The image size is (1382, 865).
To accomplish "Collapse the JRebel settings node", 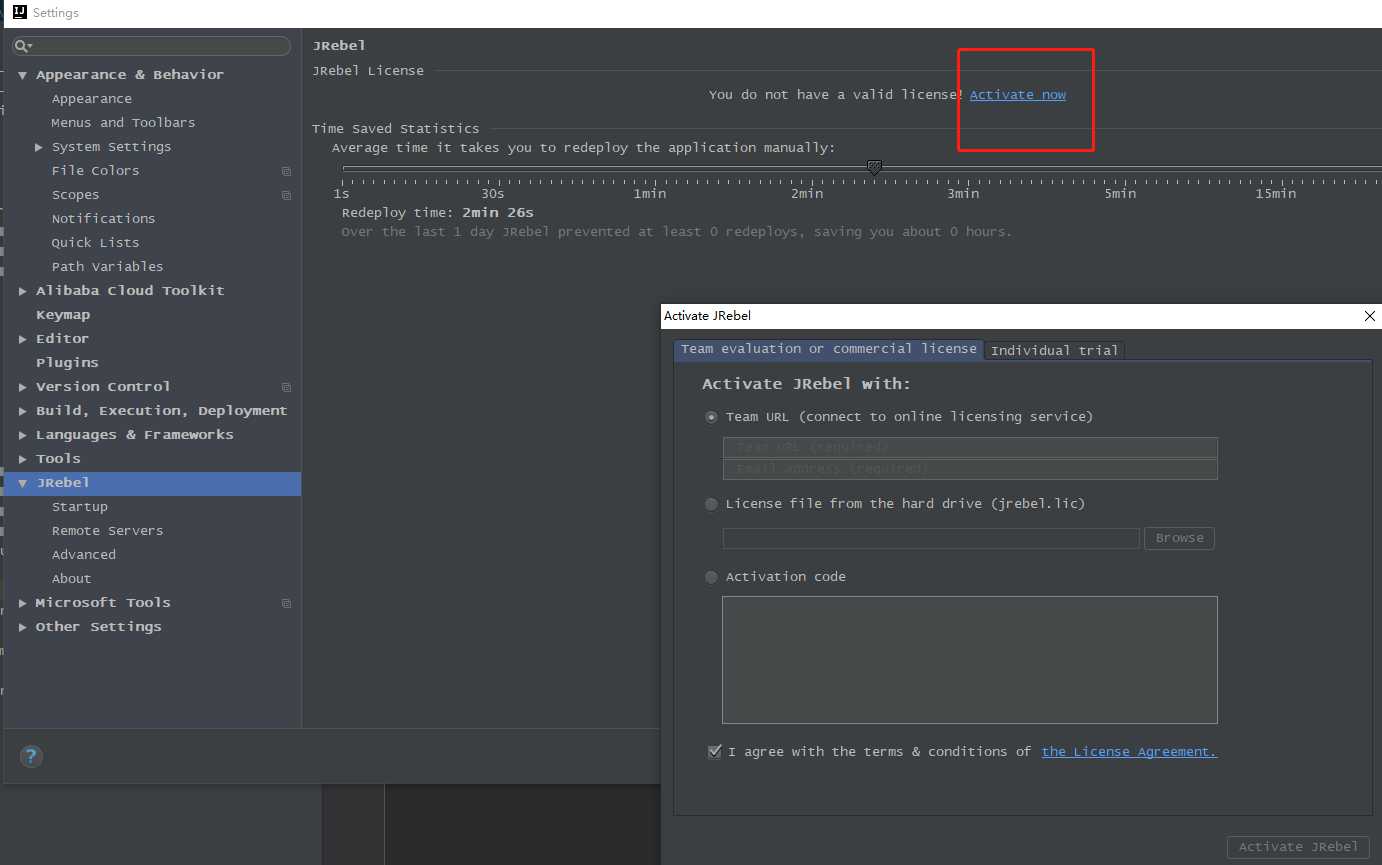I will click(22, 483).
